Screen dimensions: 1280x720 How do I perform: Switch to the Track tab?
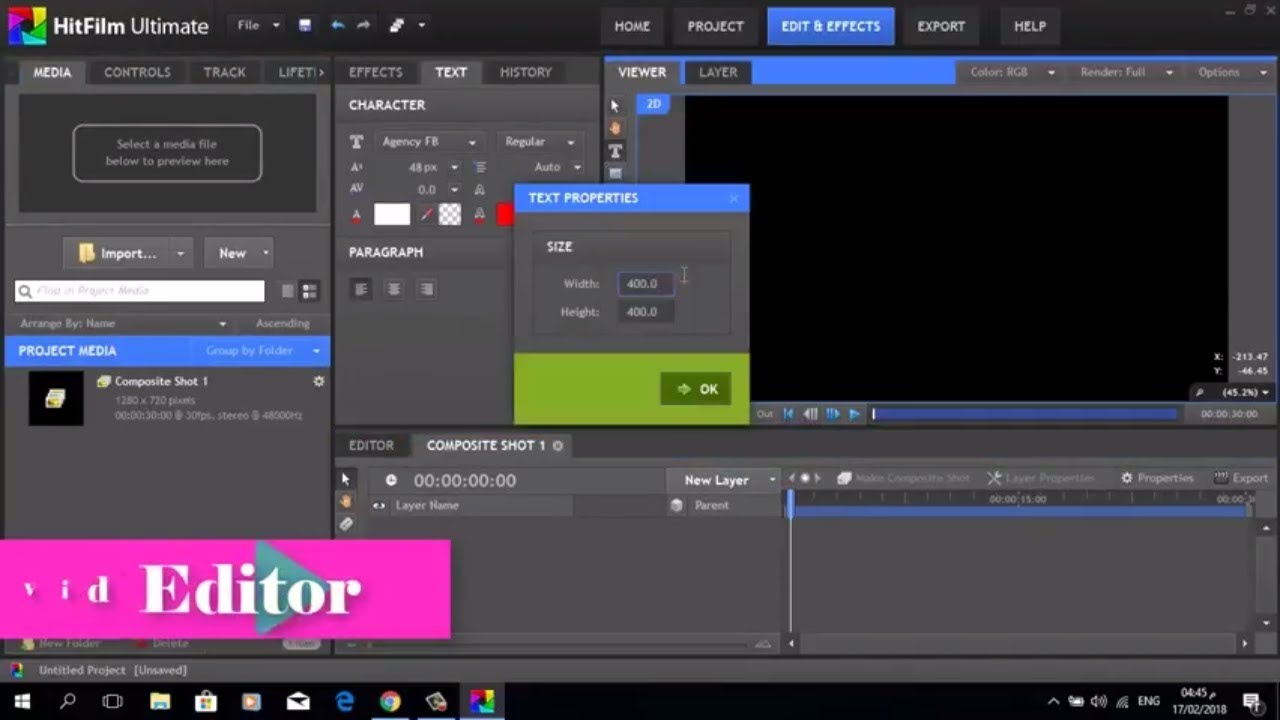click(x=224, y=72)
